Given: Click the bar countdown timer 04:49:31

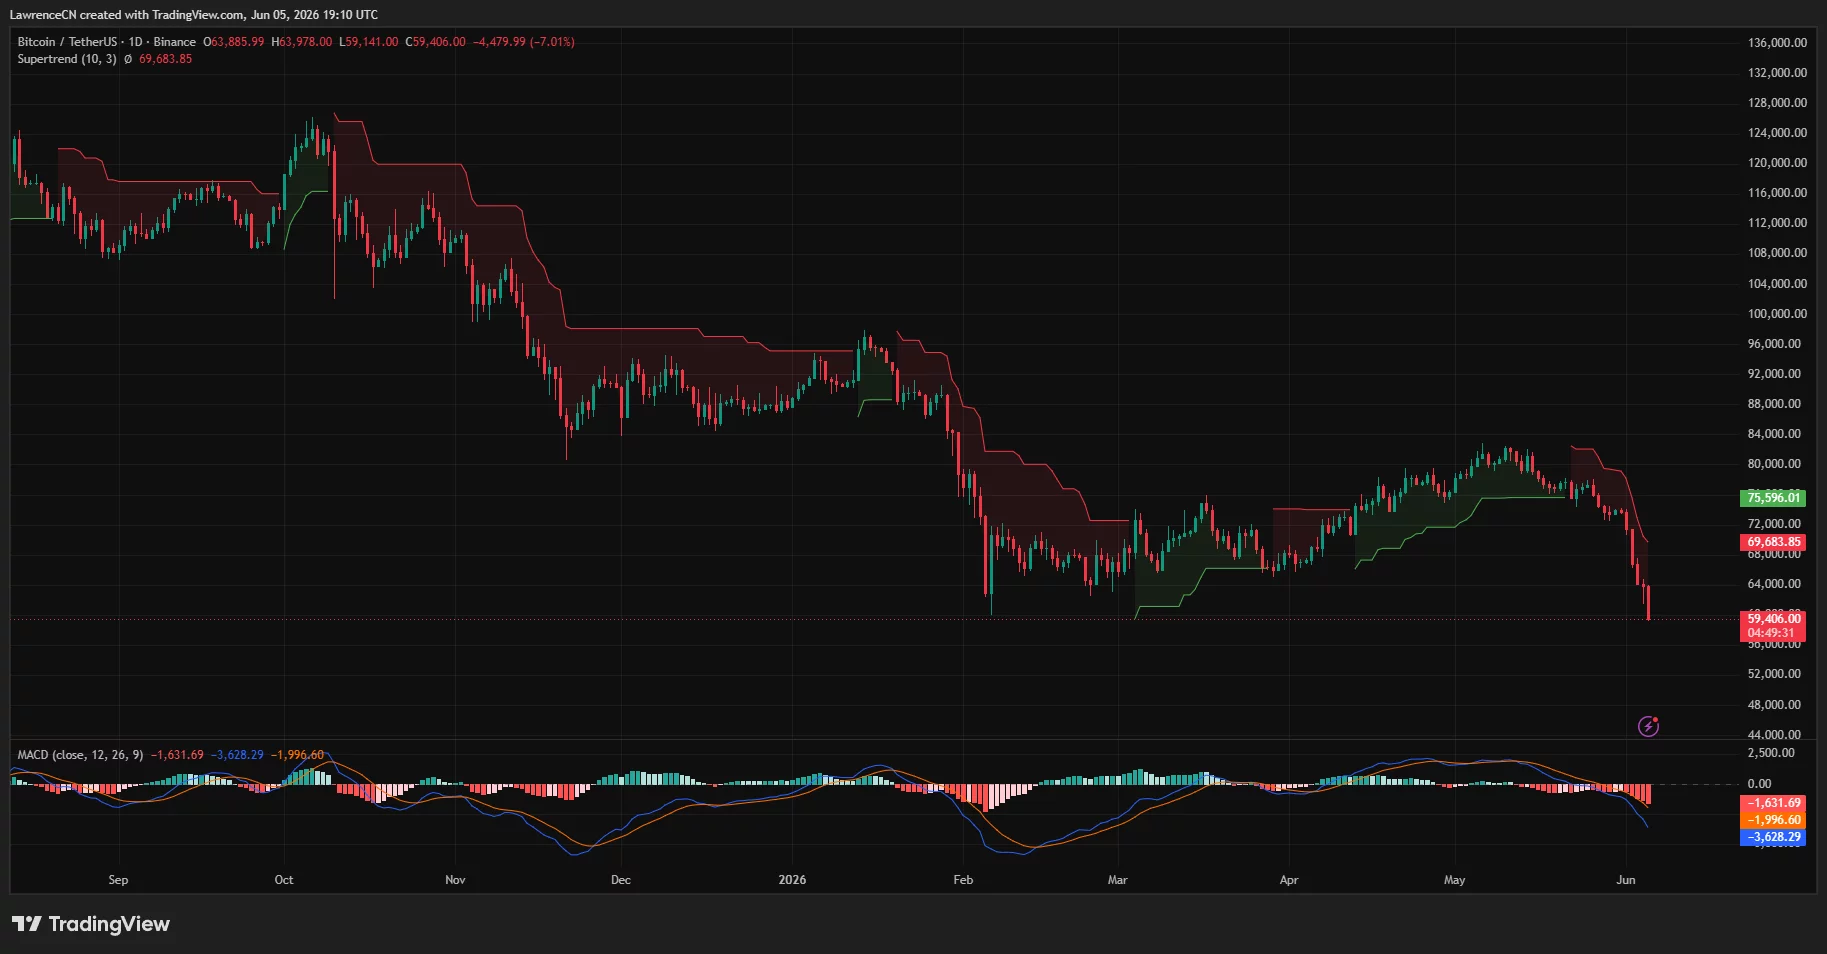Looking at the screenshot, I should (1773, 633).
